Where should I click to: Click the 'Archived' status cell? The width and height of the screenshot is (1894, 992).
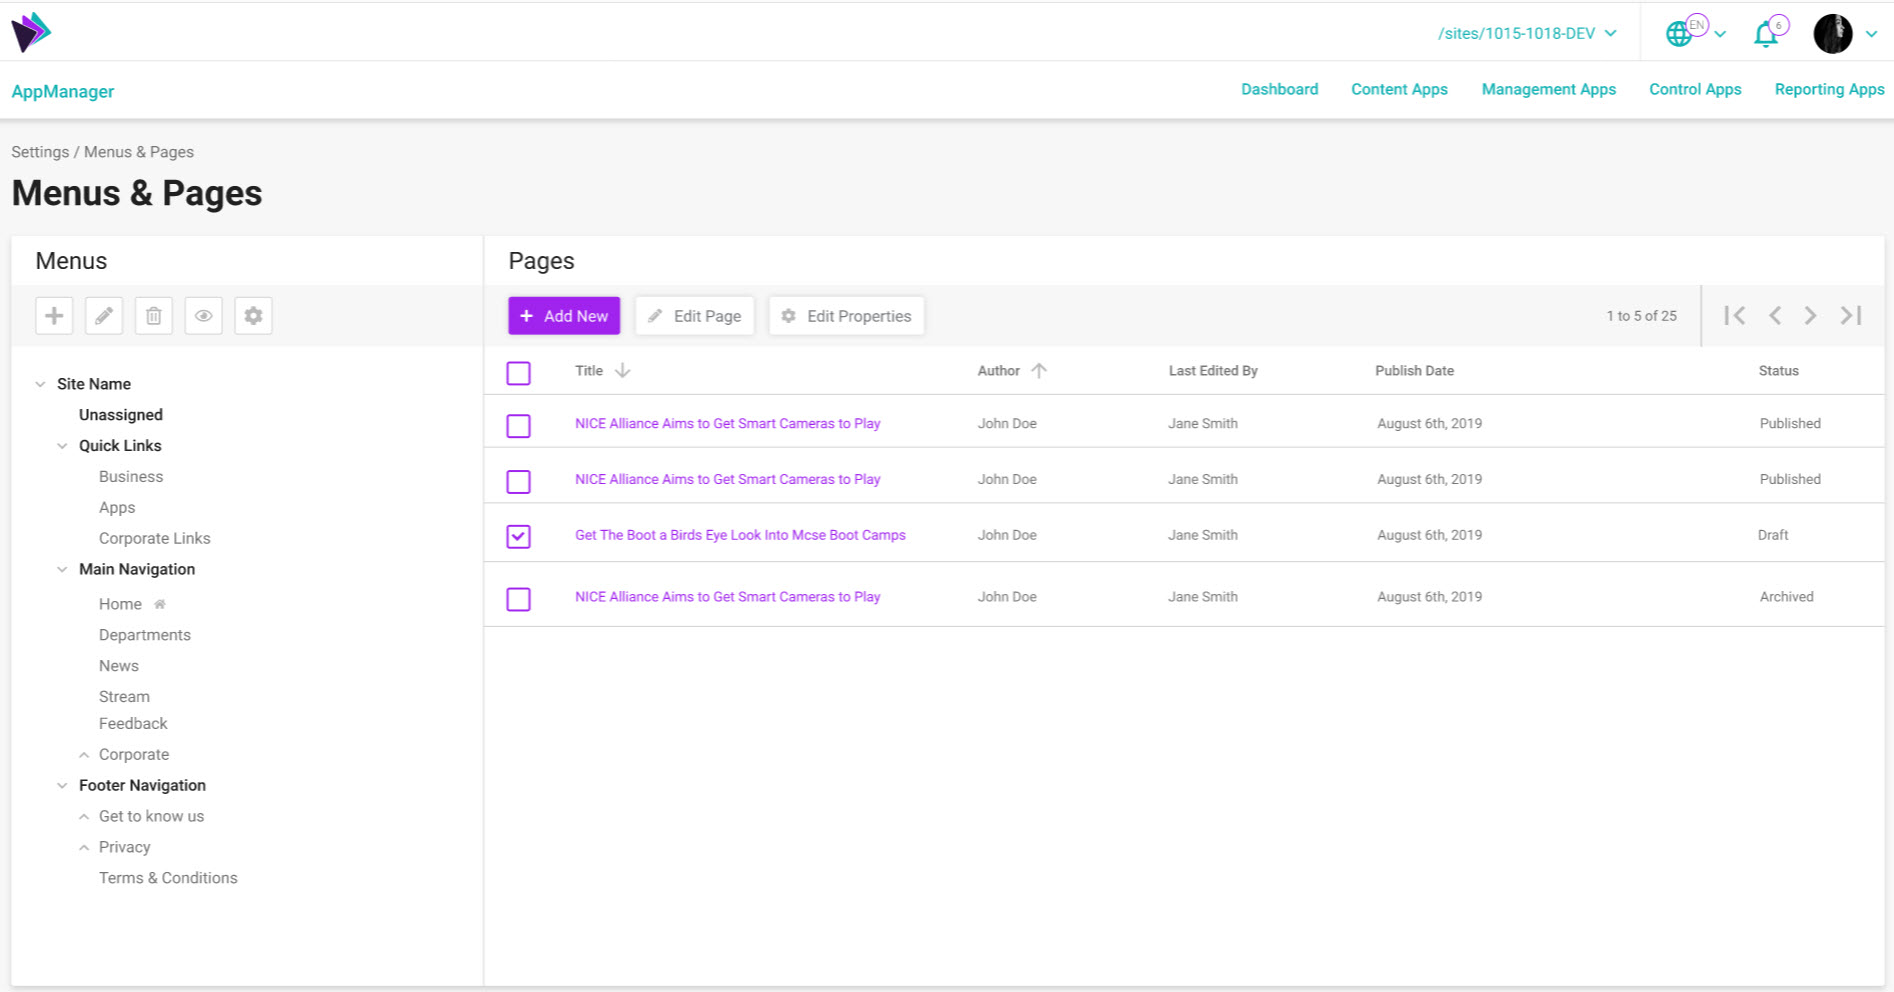[1786, 597]
